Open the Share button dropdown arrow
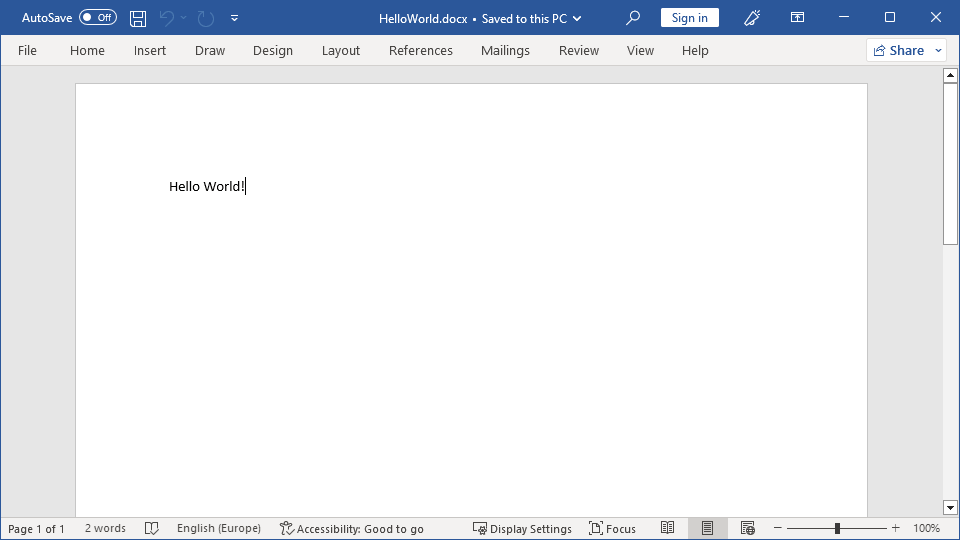Image resolution: width=960 pixels, height=540 pixels. pos(938,50)
